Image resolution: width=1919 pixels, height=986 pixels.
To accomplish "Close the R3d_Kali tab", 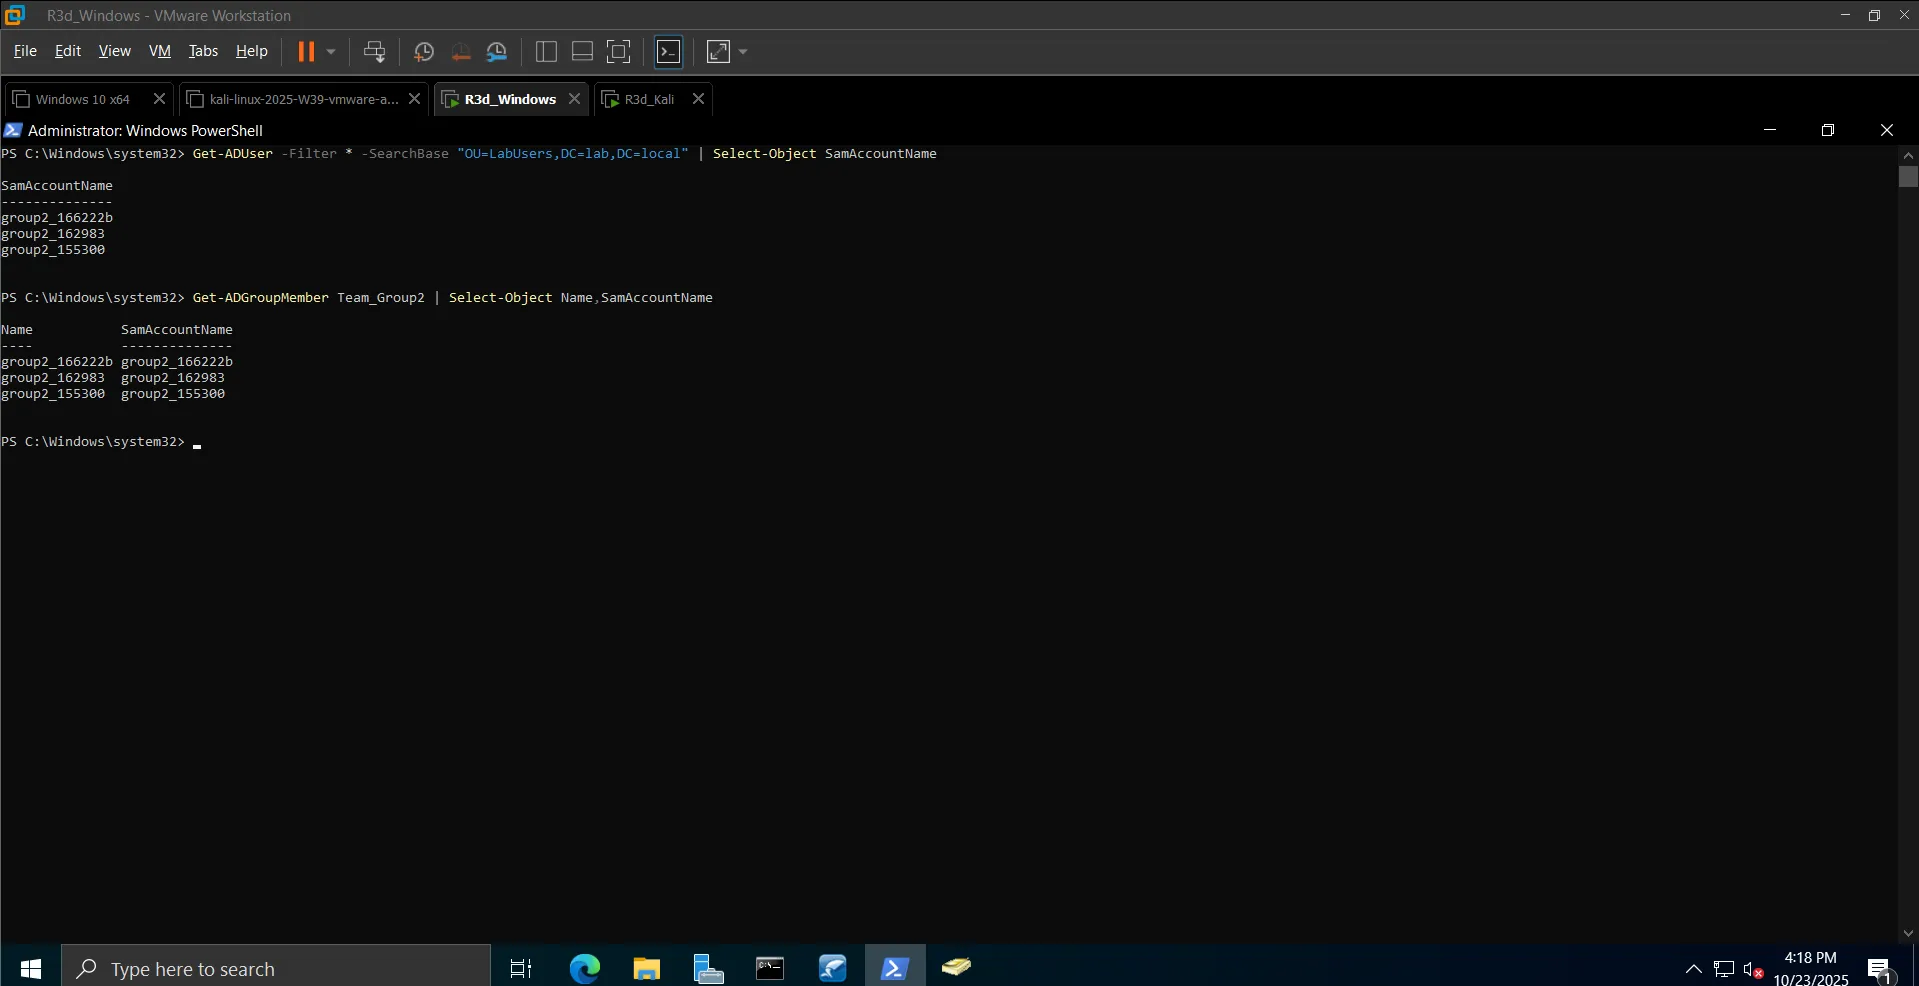I will point(699,99).
